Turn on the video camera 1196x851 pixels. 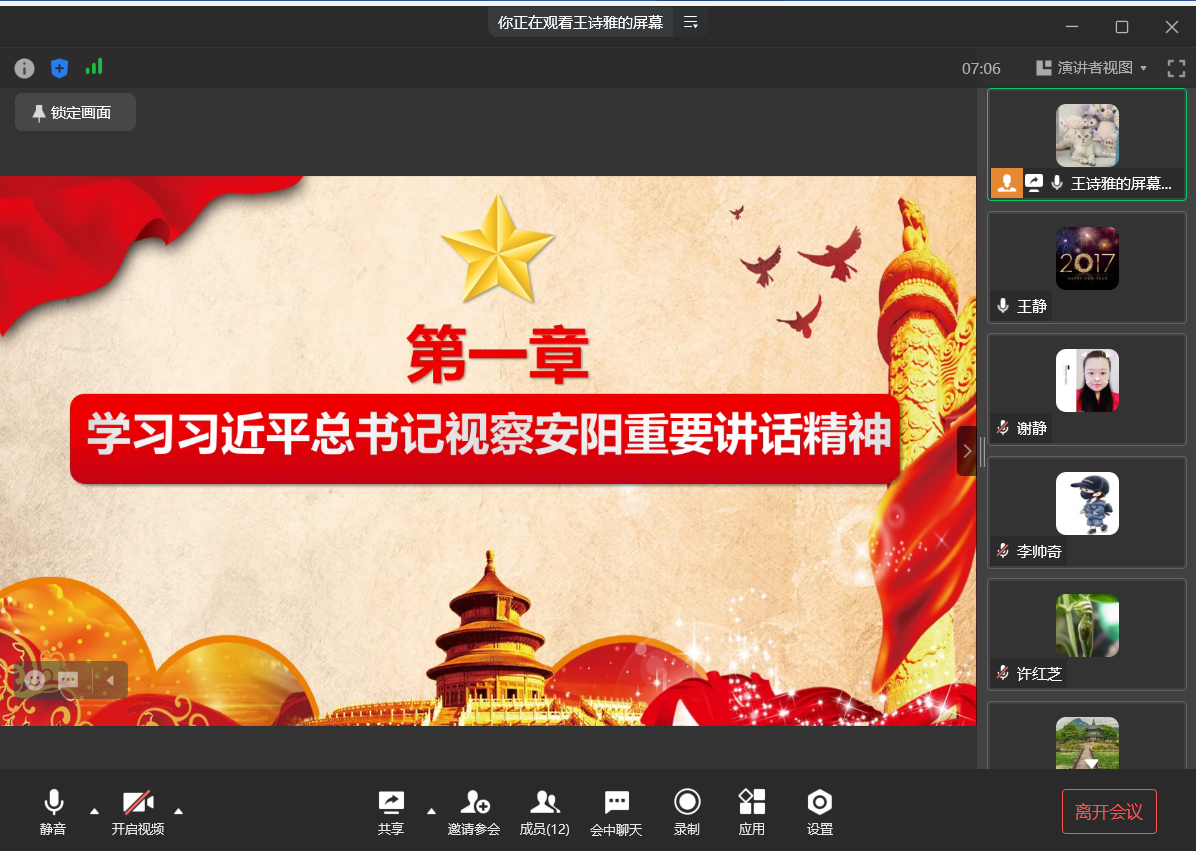pos(138,812)
